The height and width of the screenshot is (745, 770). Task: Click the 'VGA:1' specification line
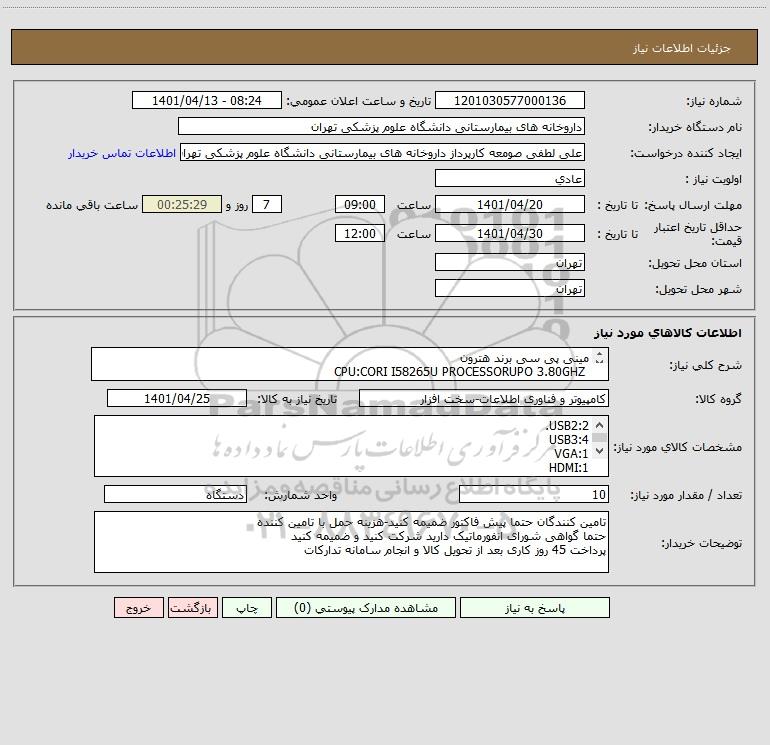(x=571, y=454)
